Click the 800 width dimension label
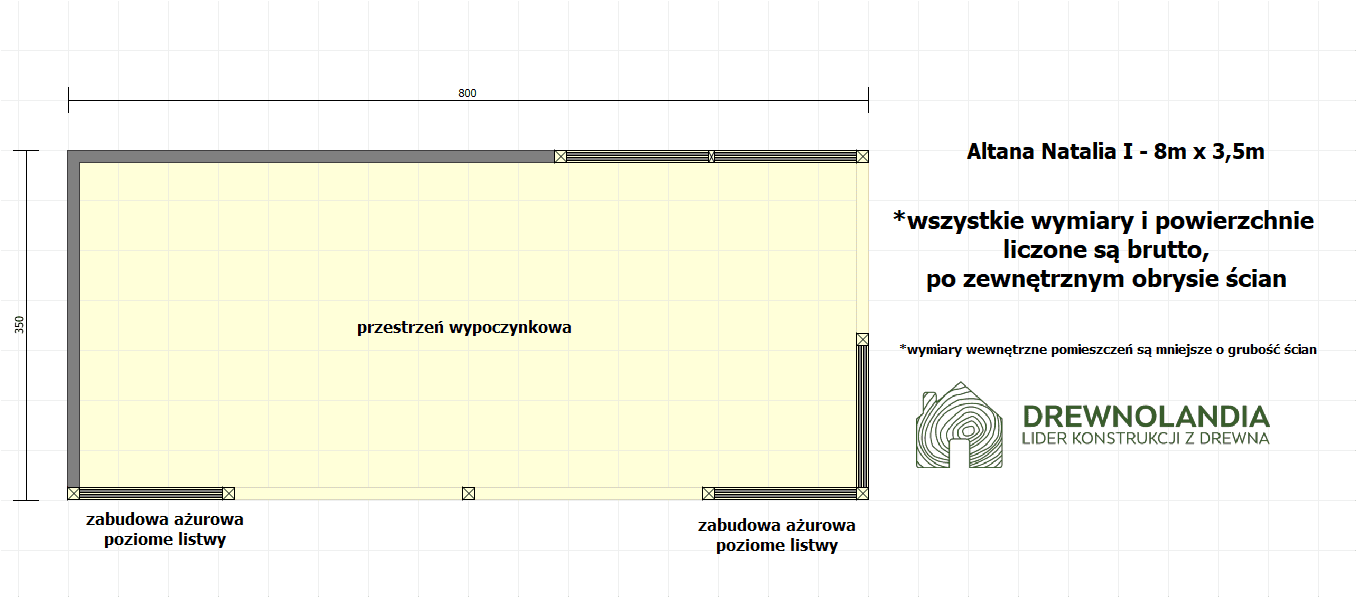This screenshot has height=597, width=1356. (467, 93)
